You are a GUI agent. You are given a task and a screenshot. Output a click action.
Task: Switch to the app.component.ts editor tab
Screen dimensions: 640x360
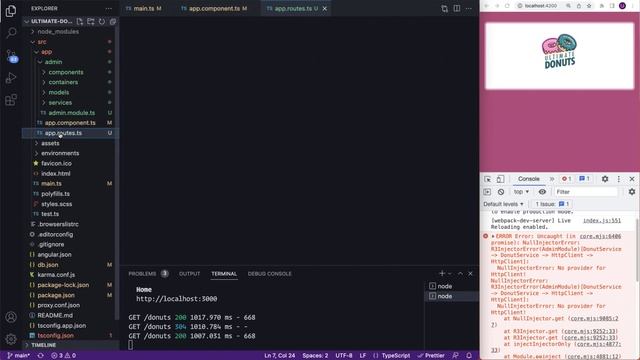214,8
